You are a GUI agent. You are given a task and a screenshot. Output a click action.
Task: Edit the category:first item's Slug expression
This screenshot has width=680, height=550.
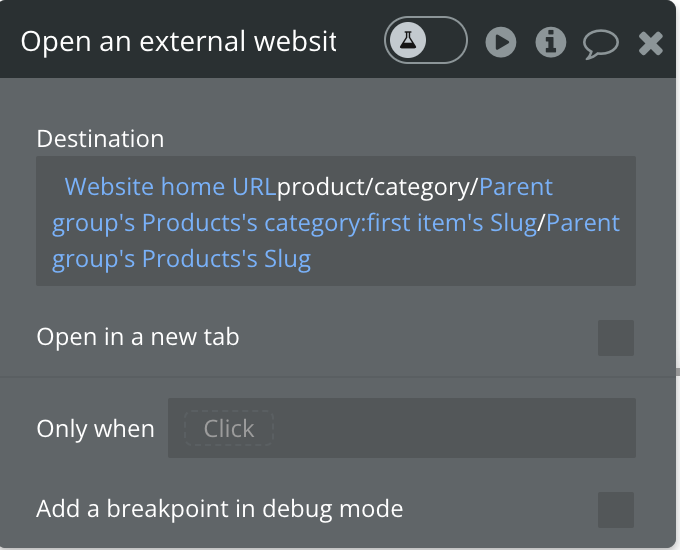(294, 223)
